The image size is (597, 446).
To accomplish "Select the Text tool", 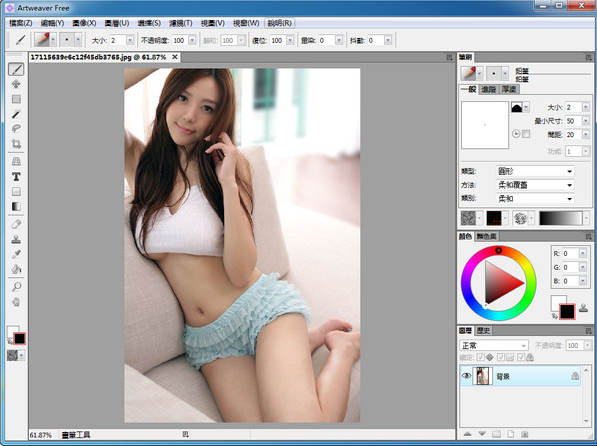I will (x=16, y=177).
